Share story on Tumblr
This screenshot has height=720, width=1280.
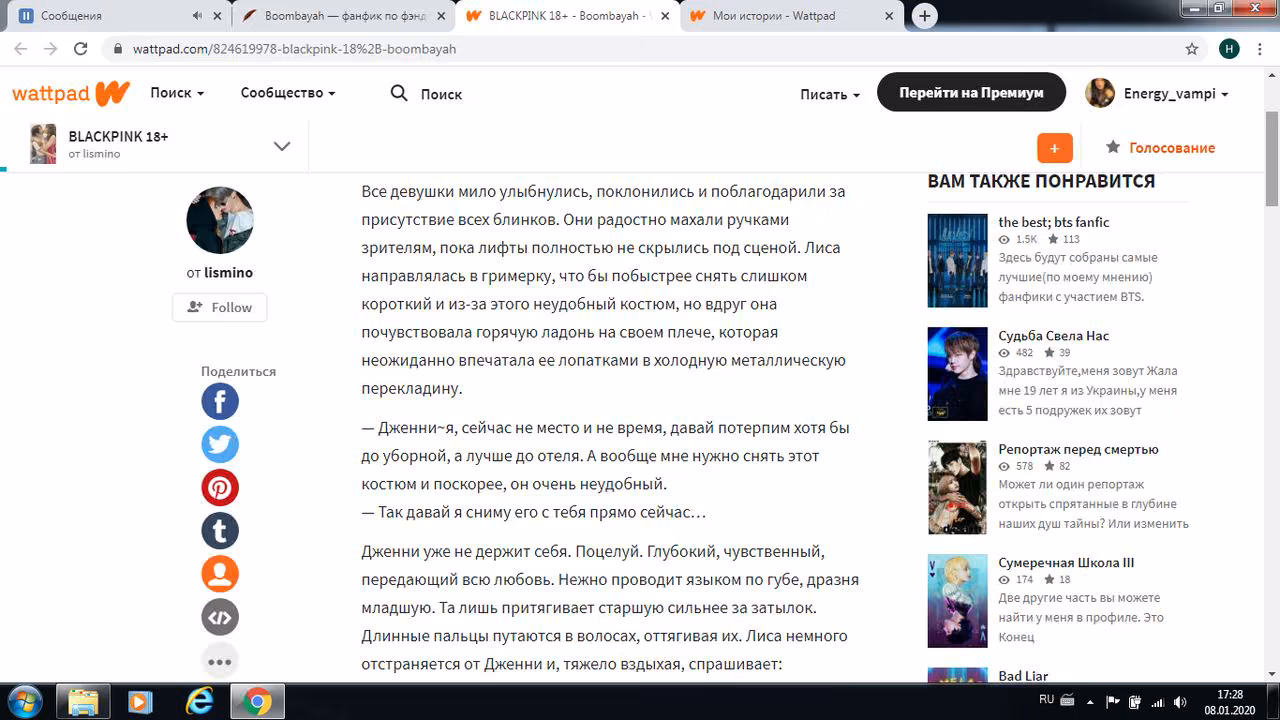click(x=220, y=531)
